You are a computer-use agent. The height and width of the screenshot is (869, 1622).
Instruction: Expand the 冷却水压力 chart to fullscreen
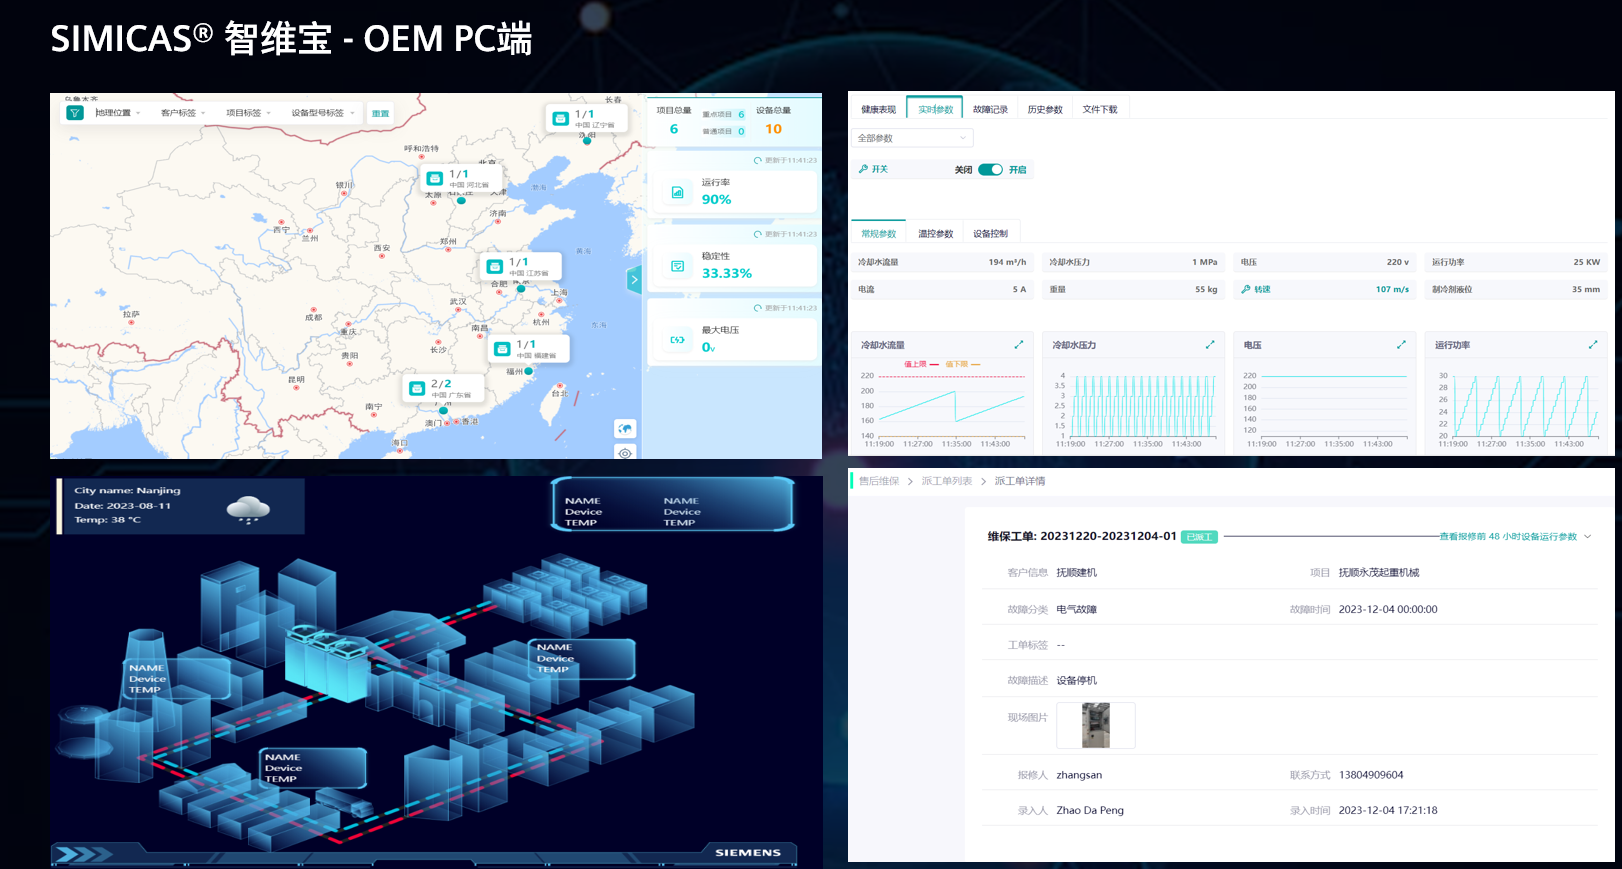coord(1210,345)
